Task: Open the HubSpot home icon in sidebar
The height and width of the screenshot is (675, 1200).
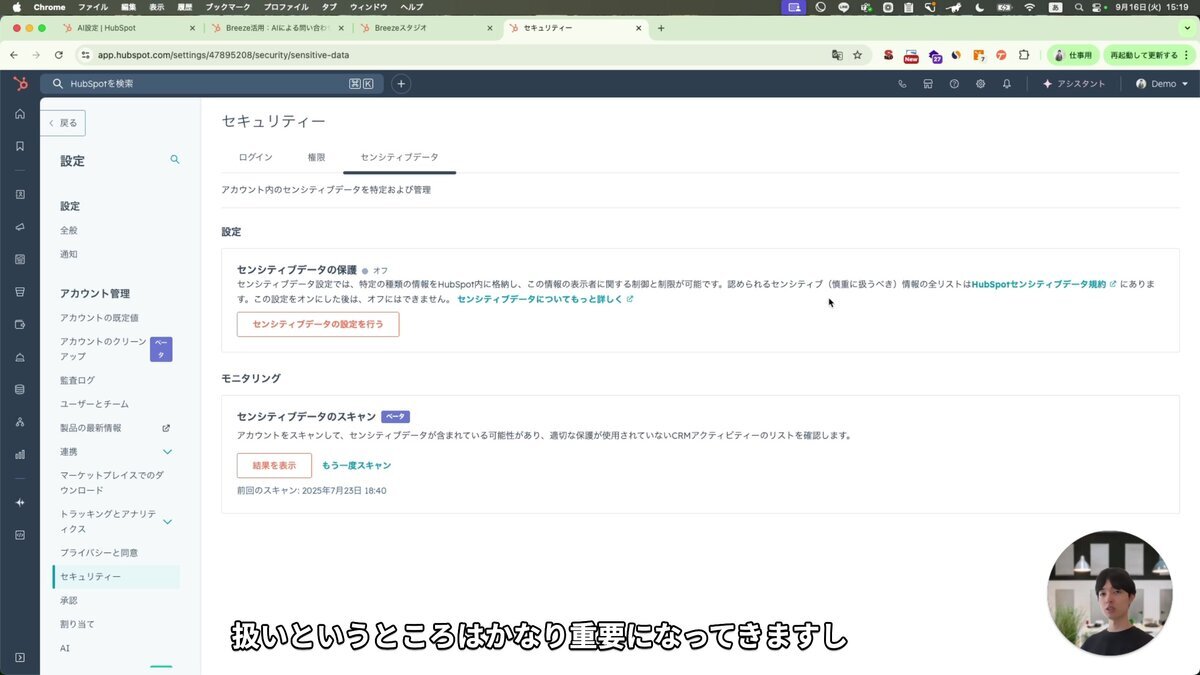Action: [20, 114]
